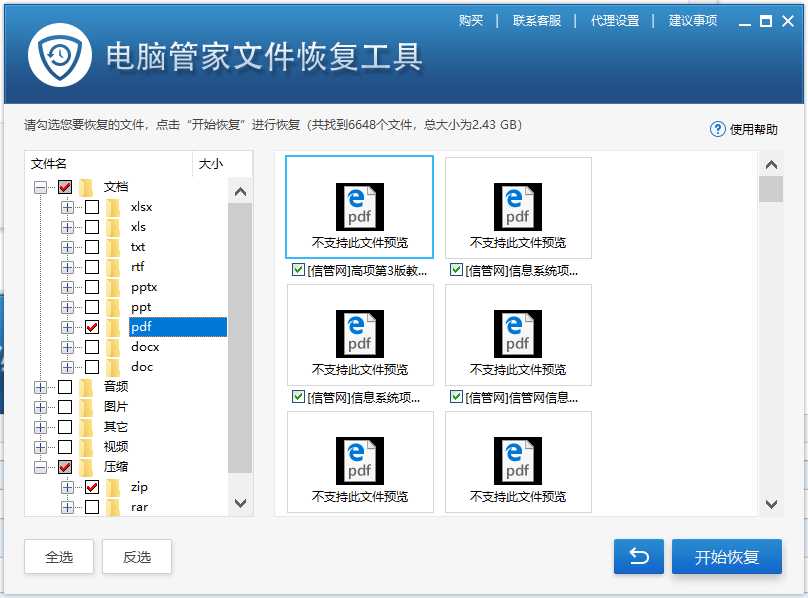
Task: Expand the 视频 tree node
Action: click(x=40, y=447)
